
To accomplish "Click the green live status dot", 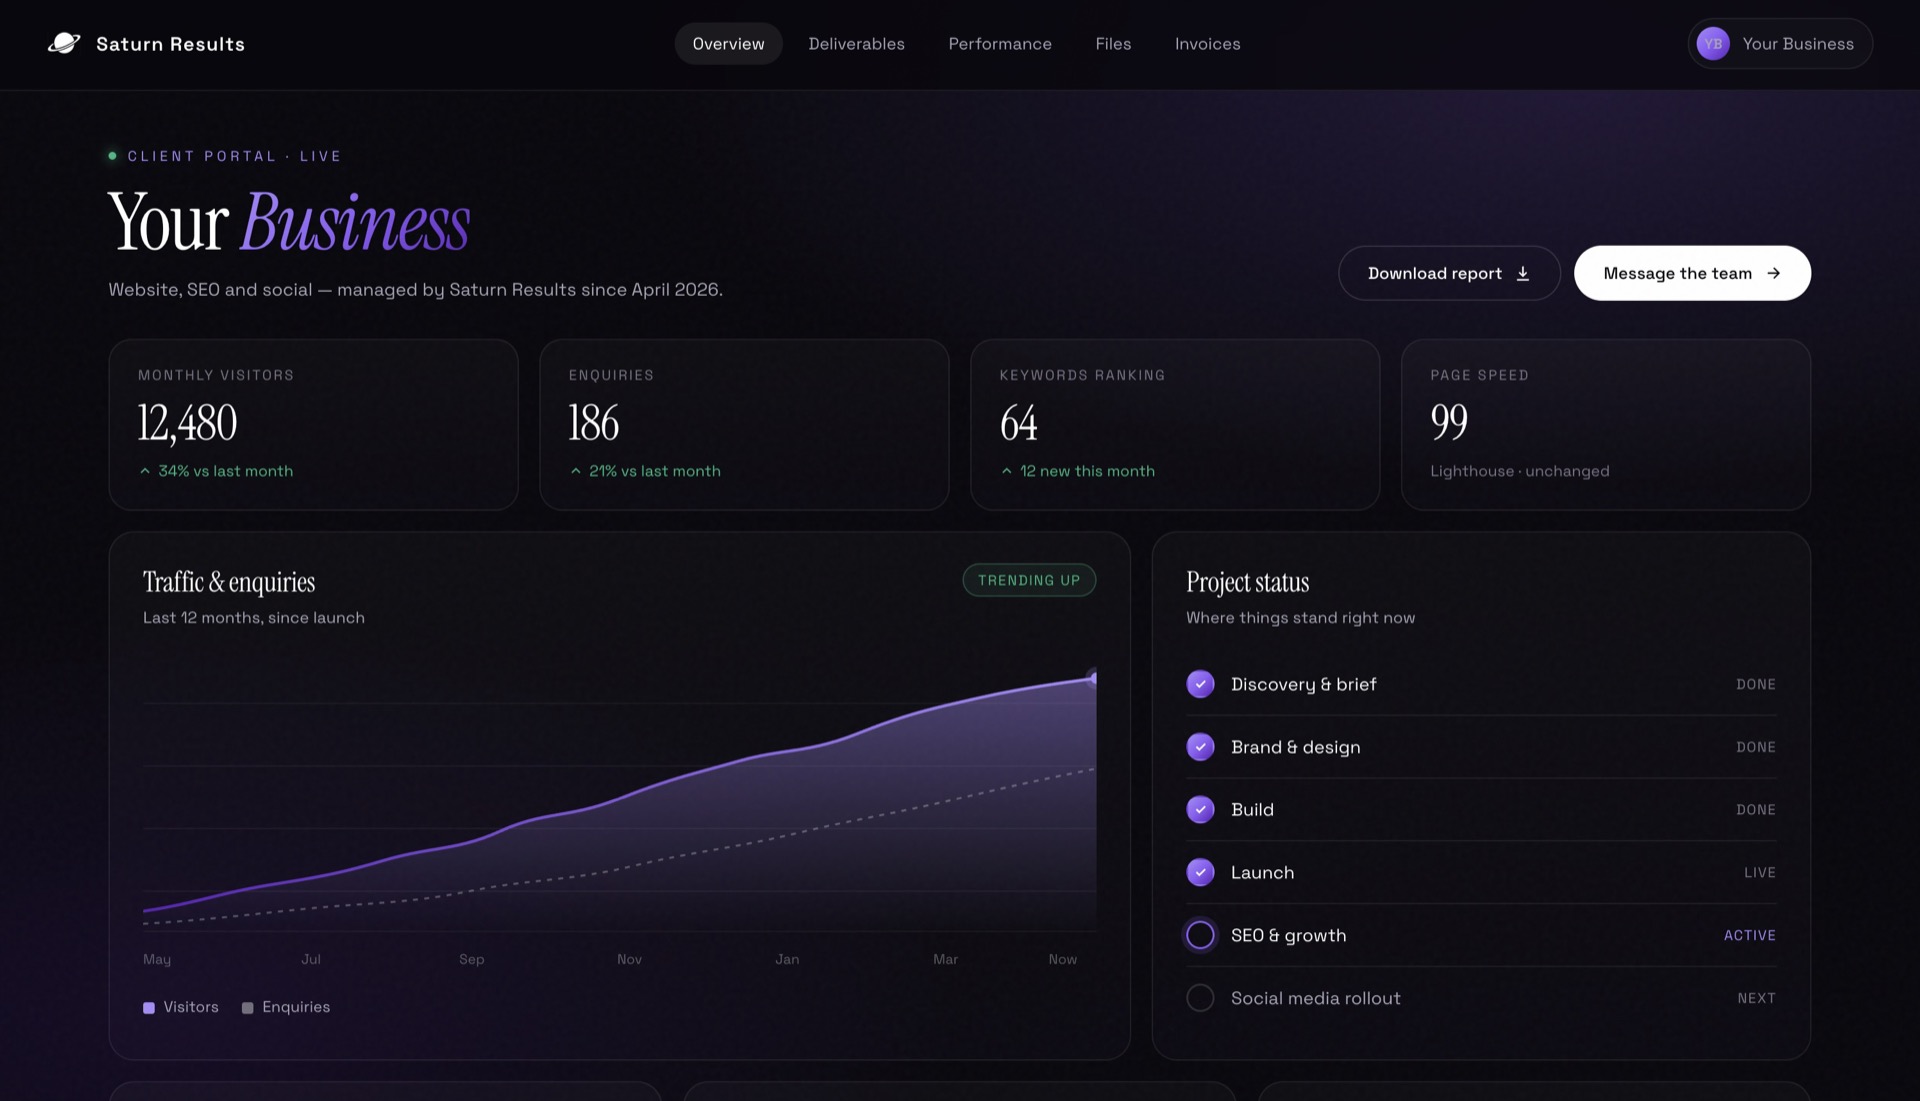I will [113, 156].
